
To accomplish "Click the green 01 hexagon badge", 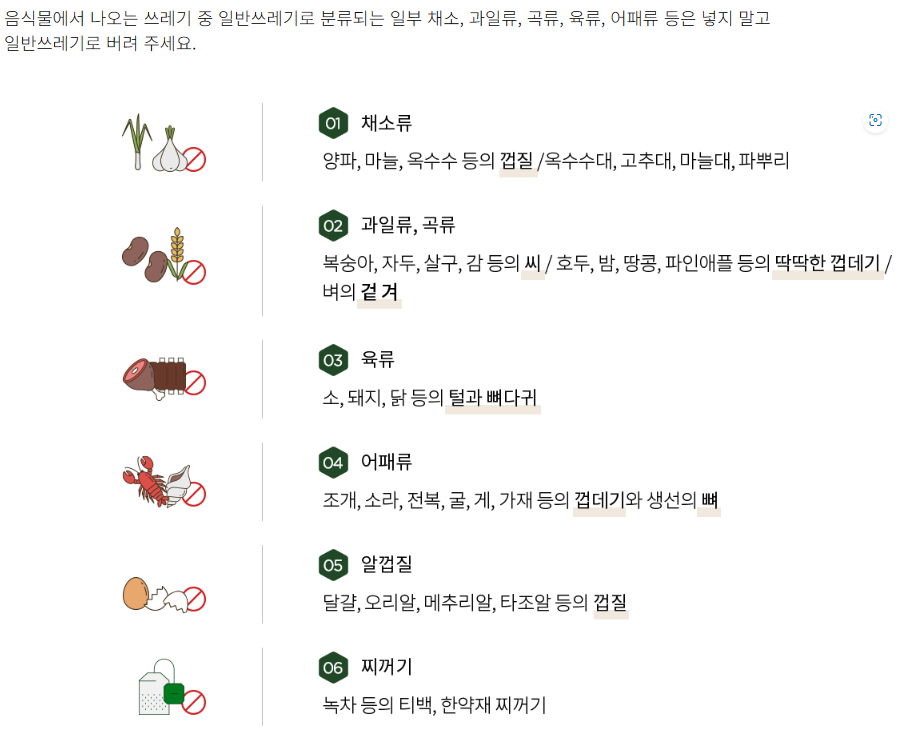I will click(x=333, y=123).
